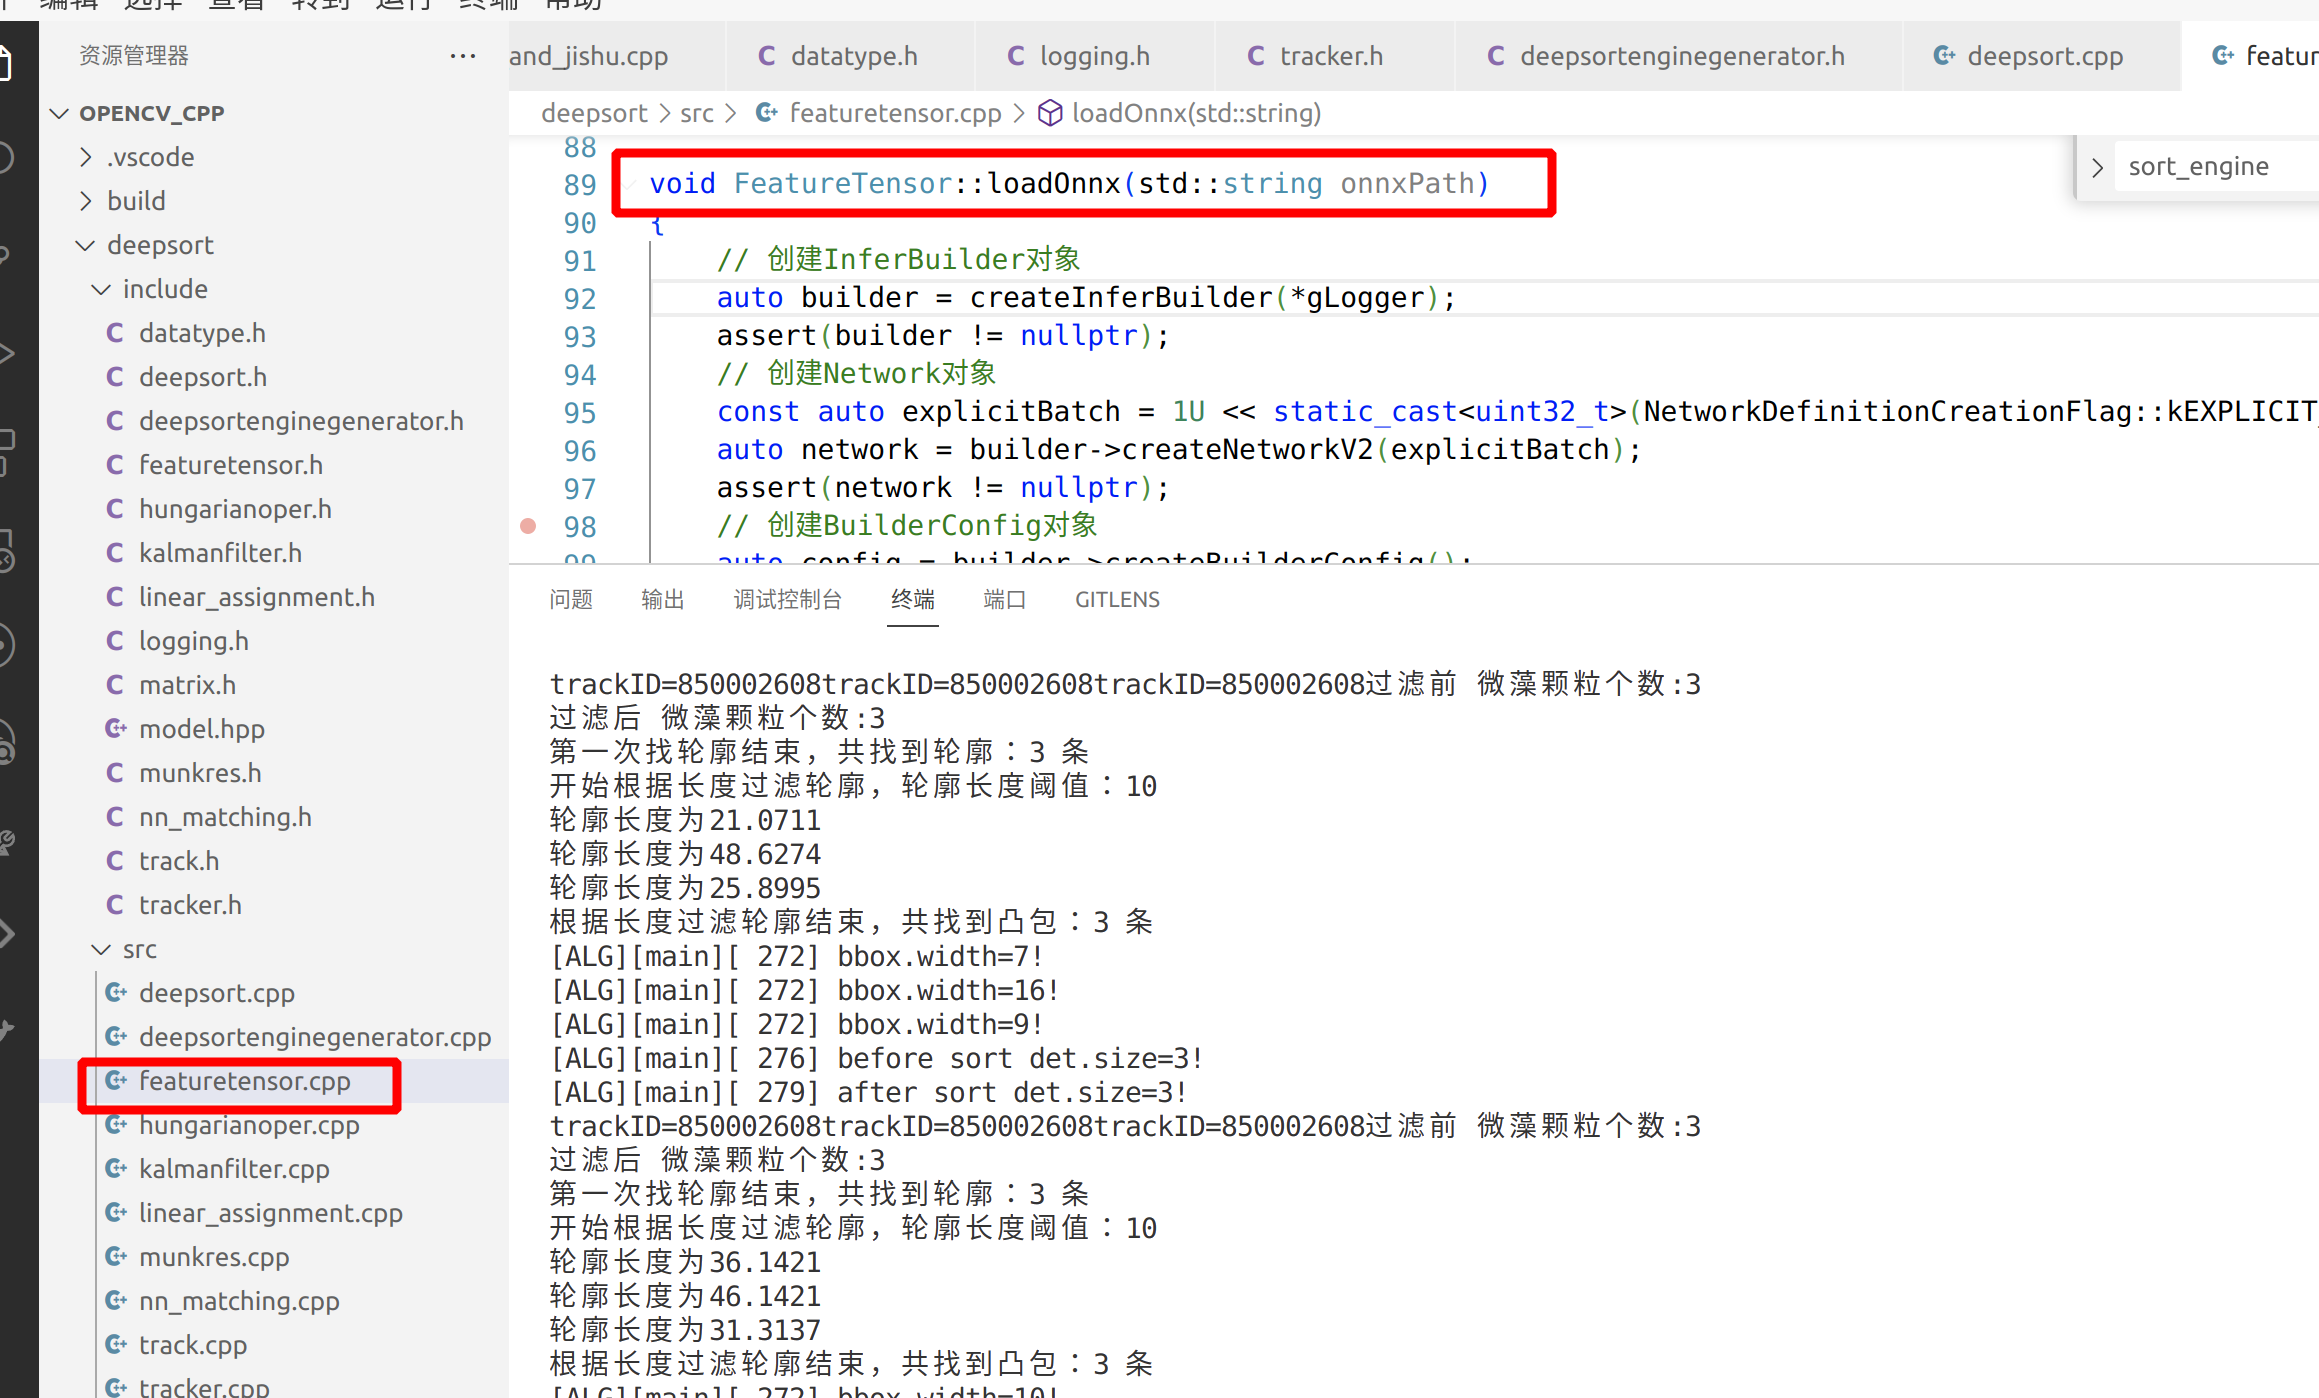The image size is (2319, 1398).
Task: Switch to the 调试控制台 panel tab
Action: coord(787,599)
